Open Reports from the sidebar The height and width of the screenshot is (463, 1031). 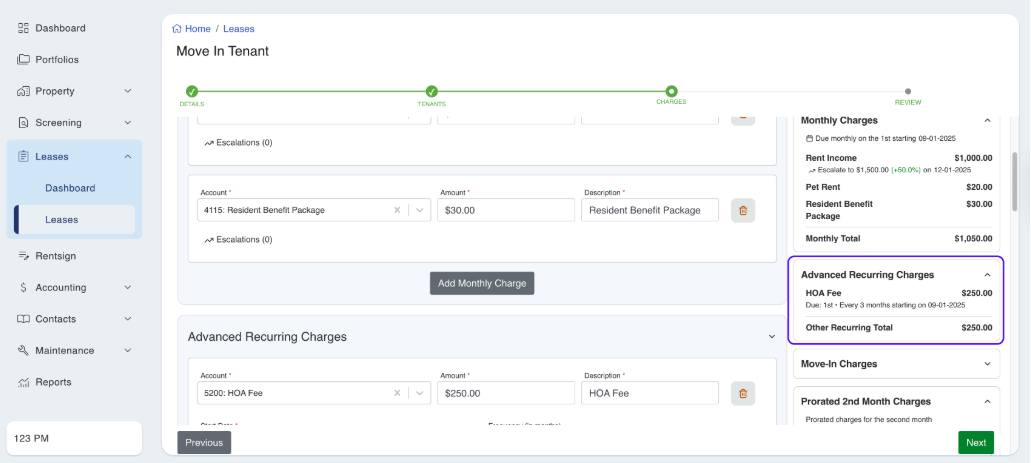[53, 382]
